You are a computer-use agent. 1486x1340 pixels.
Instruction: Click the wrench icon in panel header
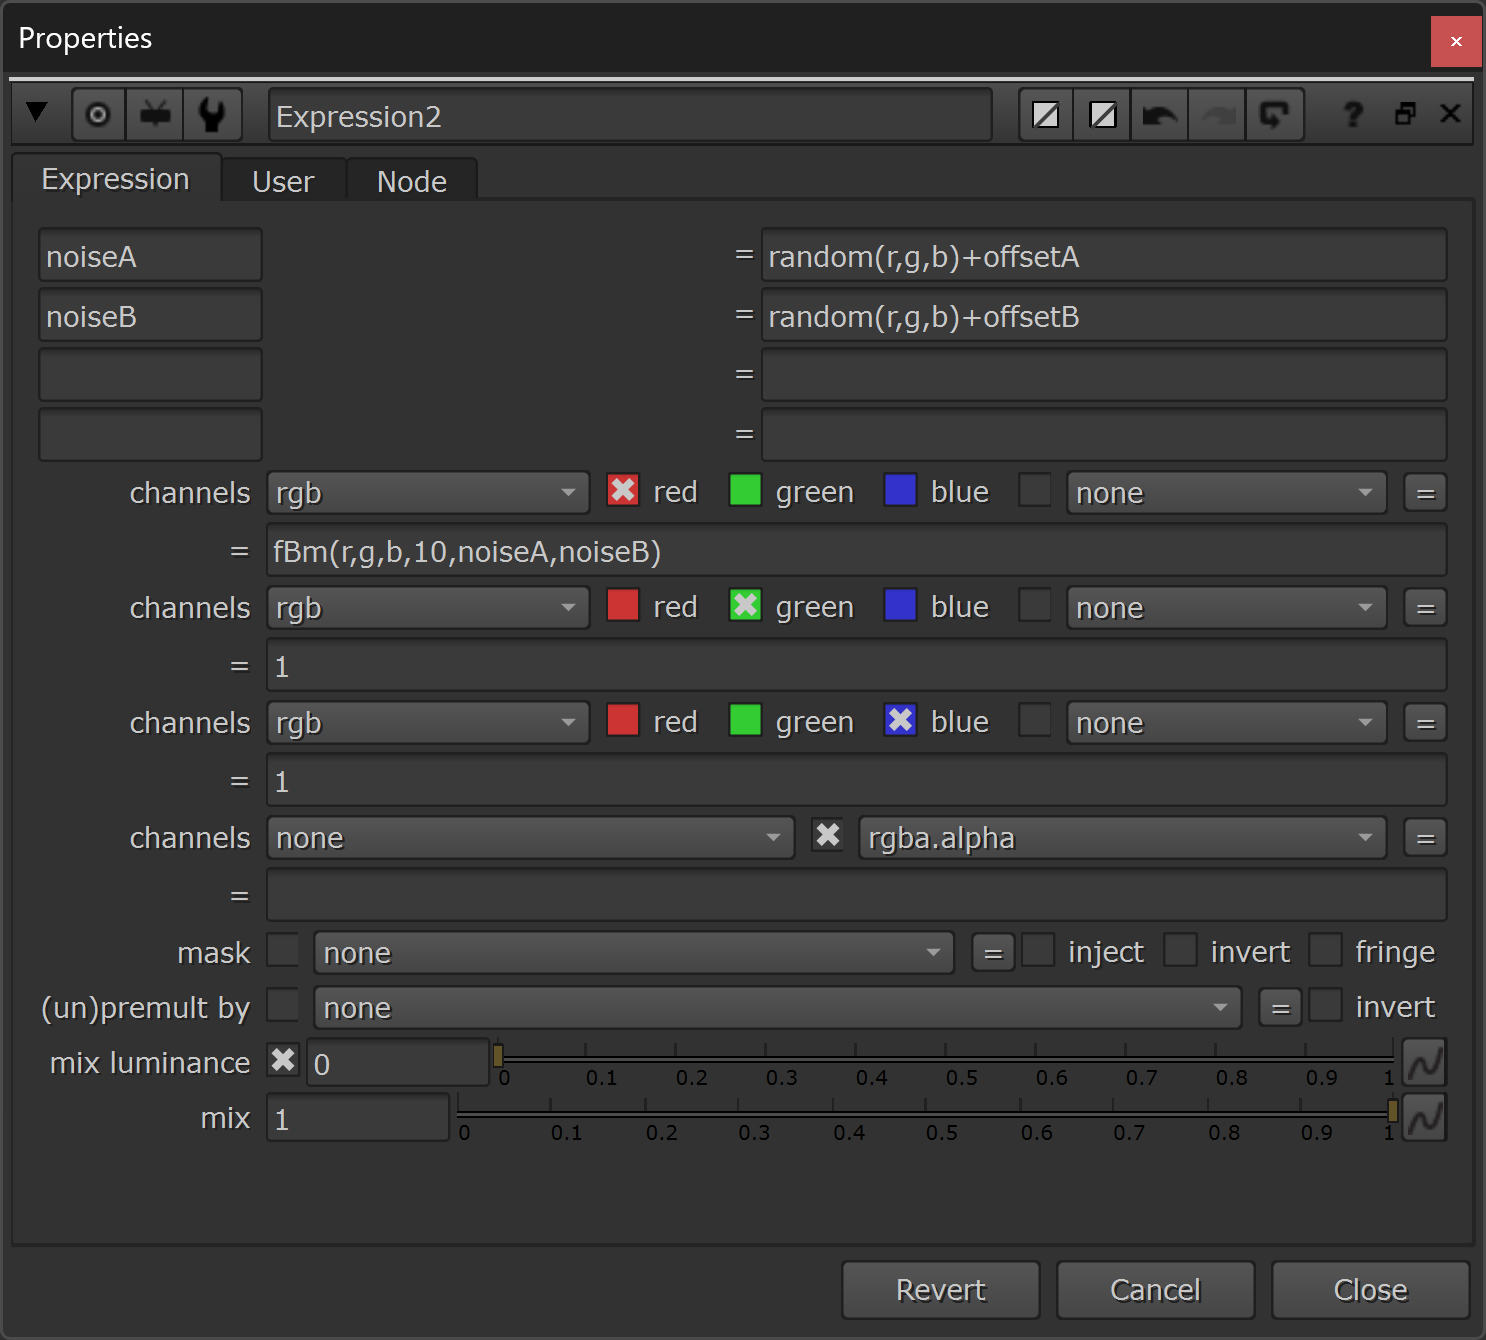[x=212, y=115]
